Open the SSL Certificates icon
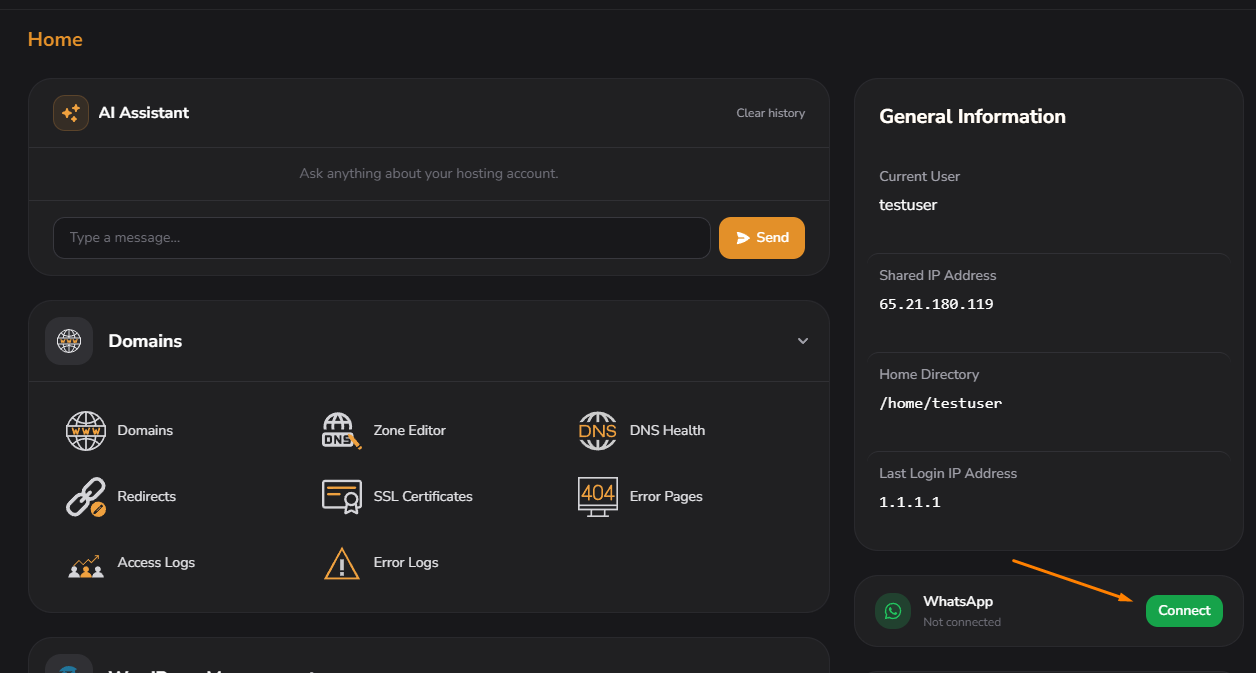Screen dimensions: 1256x673 [x=342, y=497]
